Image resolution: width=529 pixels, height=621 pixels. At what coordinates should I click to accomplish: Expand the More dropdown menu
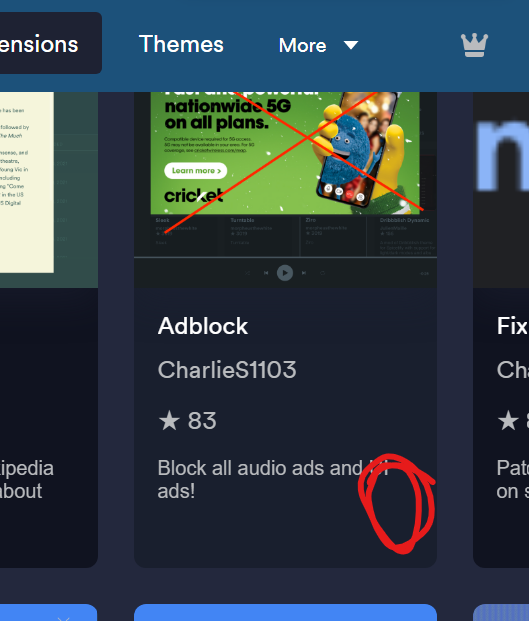pos(318,45)
